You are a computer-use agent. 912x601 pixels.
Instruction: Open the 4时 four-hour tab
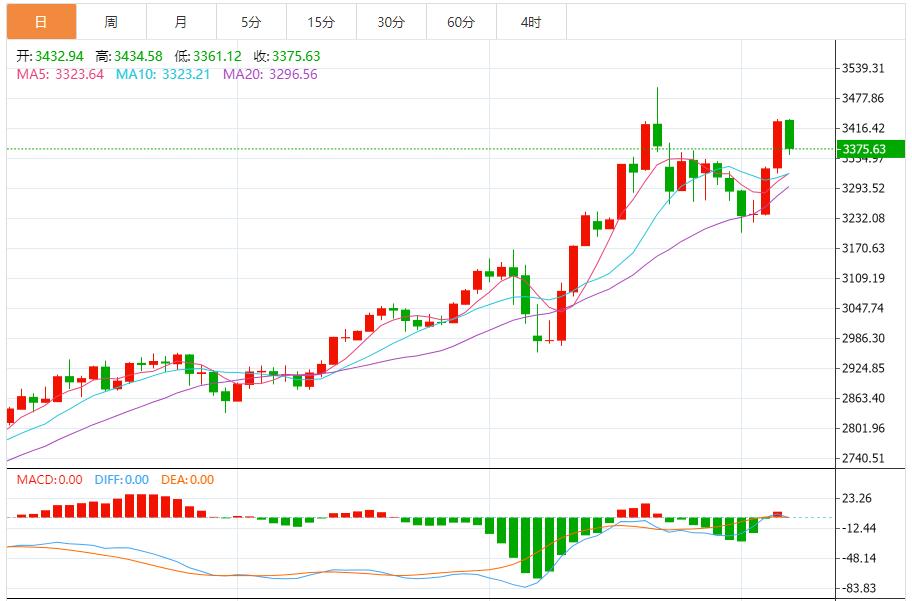tap(531, 22)
